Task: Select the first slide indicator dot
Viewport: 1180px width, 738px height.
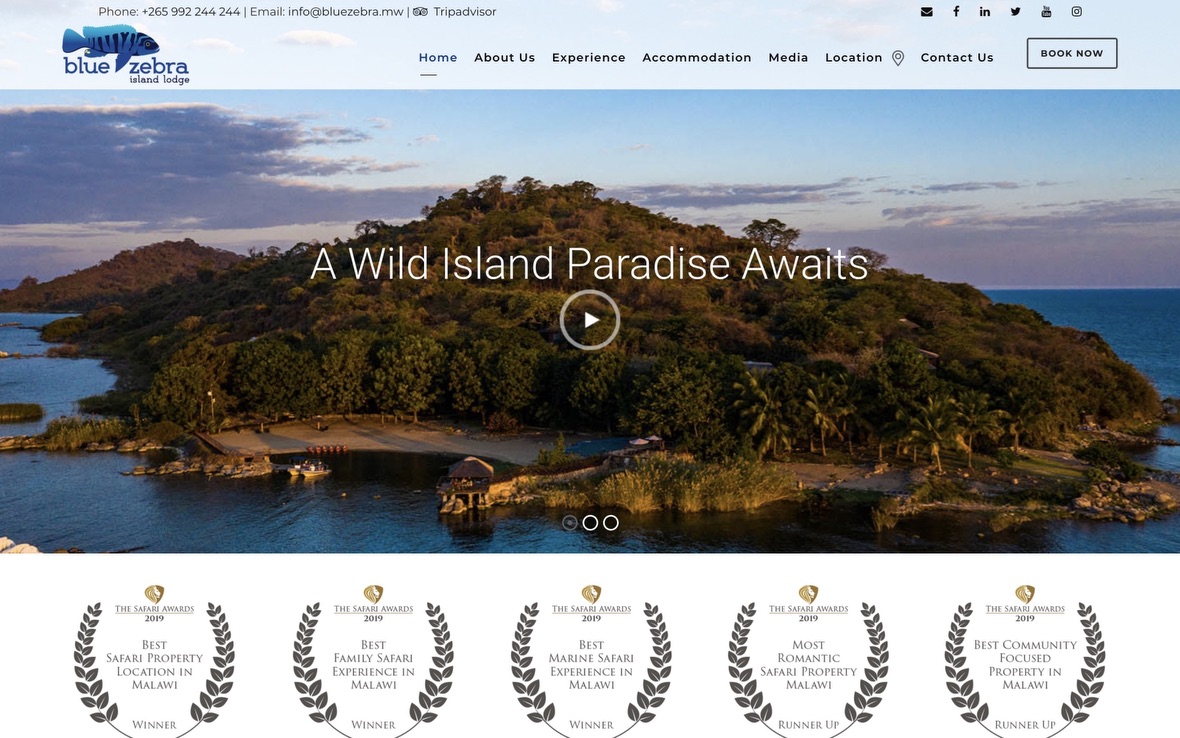Action: (570, 522)
